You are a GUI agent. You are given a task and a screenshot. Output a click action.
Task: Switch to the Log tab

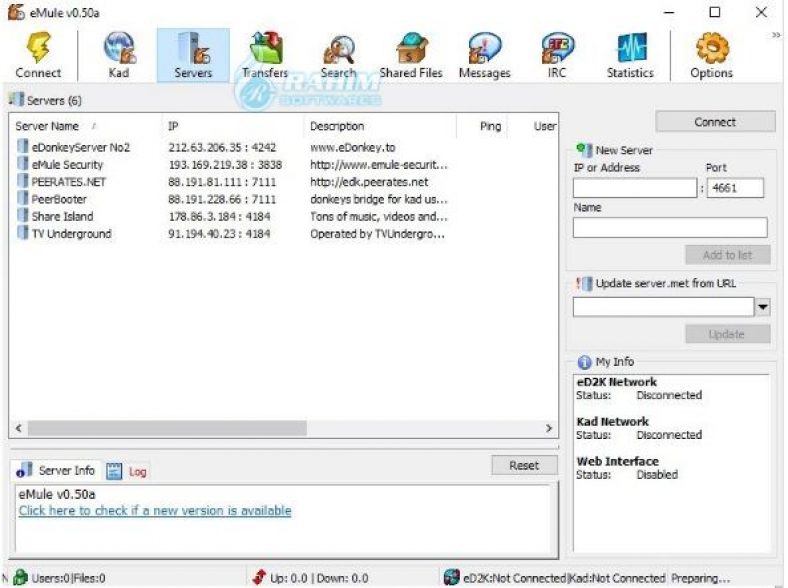coord(127,471)
